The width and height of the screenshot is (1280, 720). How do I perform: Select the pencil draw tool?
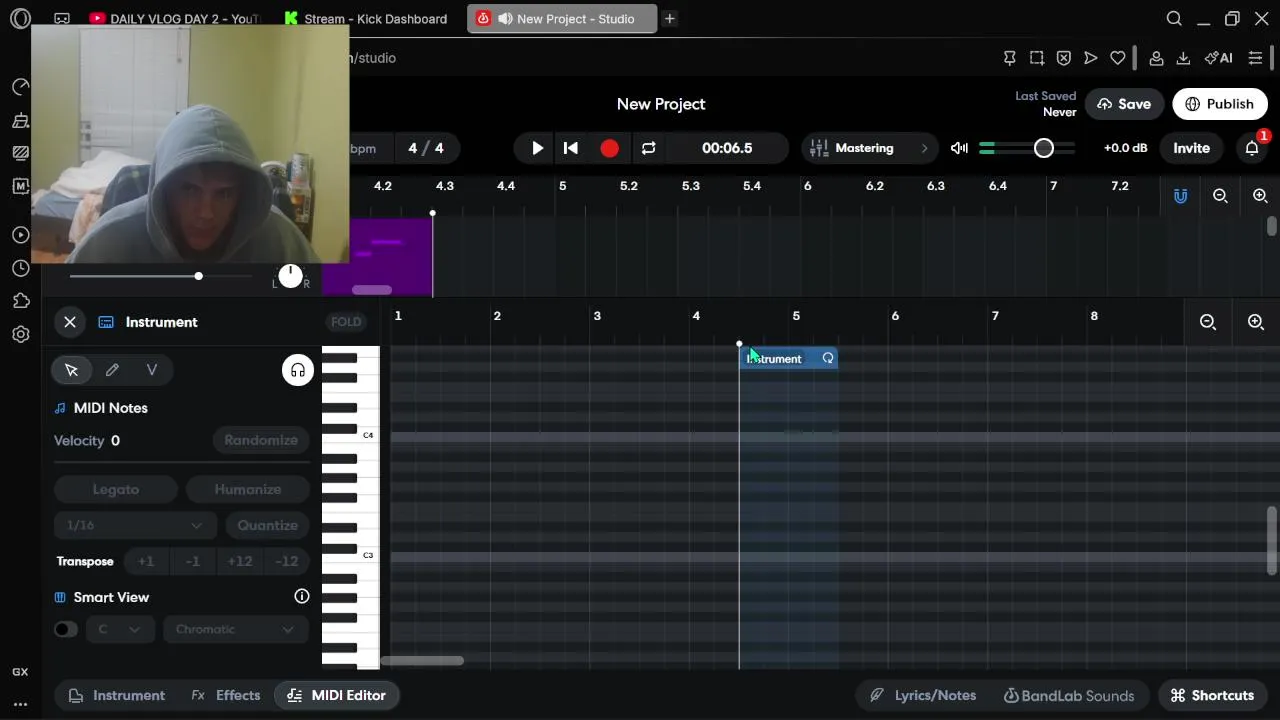pyautogui.click(x=112, y=370)
